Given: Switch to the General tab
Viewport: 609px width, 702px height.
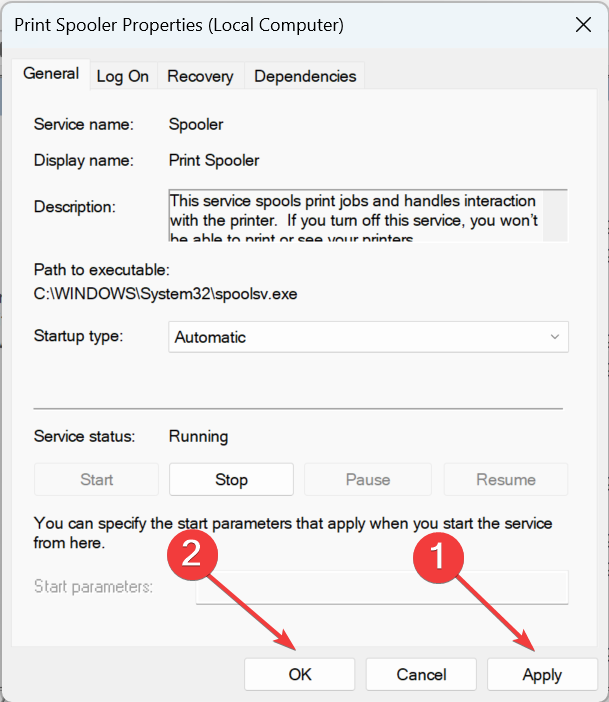Looking at the screenshot, I should (x=51, y=74).
